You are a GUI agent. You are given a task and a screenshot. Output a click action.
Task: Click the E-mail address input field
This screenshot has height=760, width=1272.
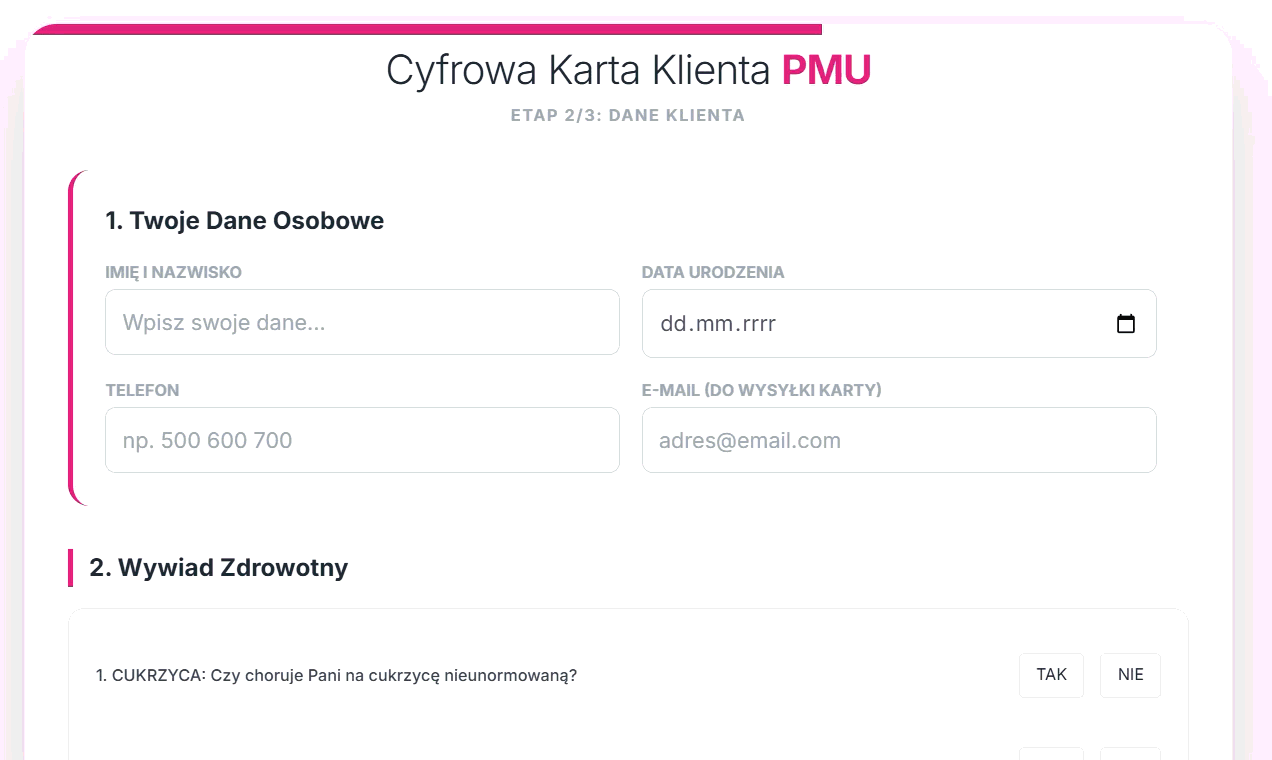point(899,440)
